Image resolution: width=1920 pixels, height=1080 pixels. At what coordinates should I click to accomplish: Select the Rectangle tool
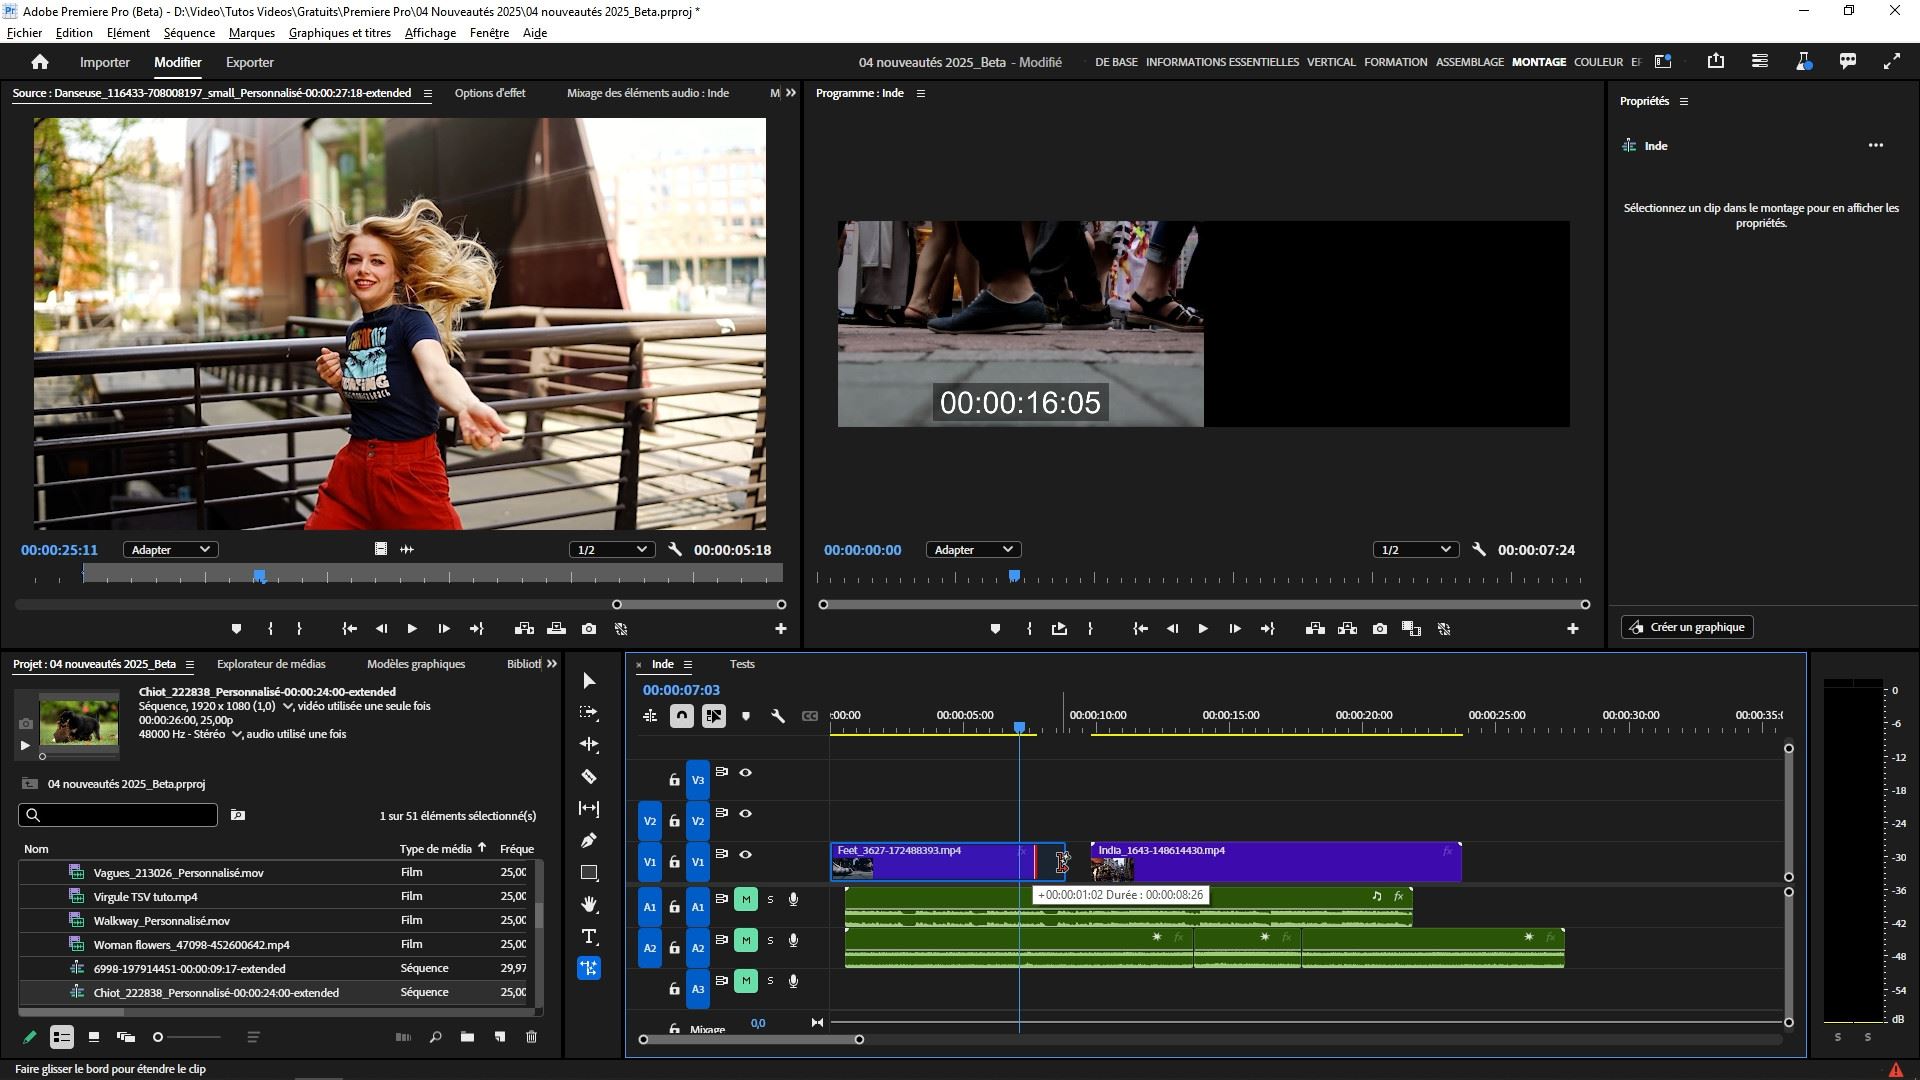pyautogui.click(x=589, y=873)
